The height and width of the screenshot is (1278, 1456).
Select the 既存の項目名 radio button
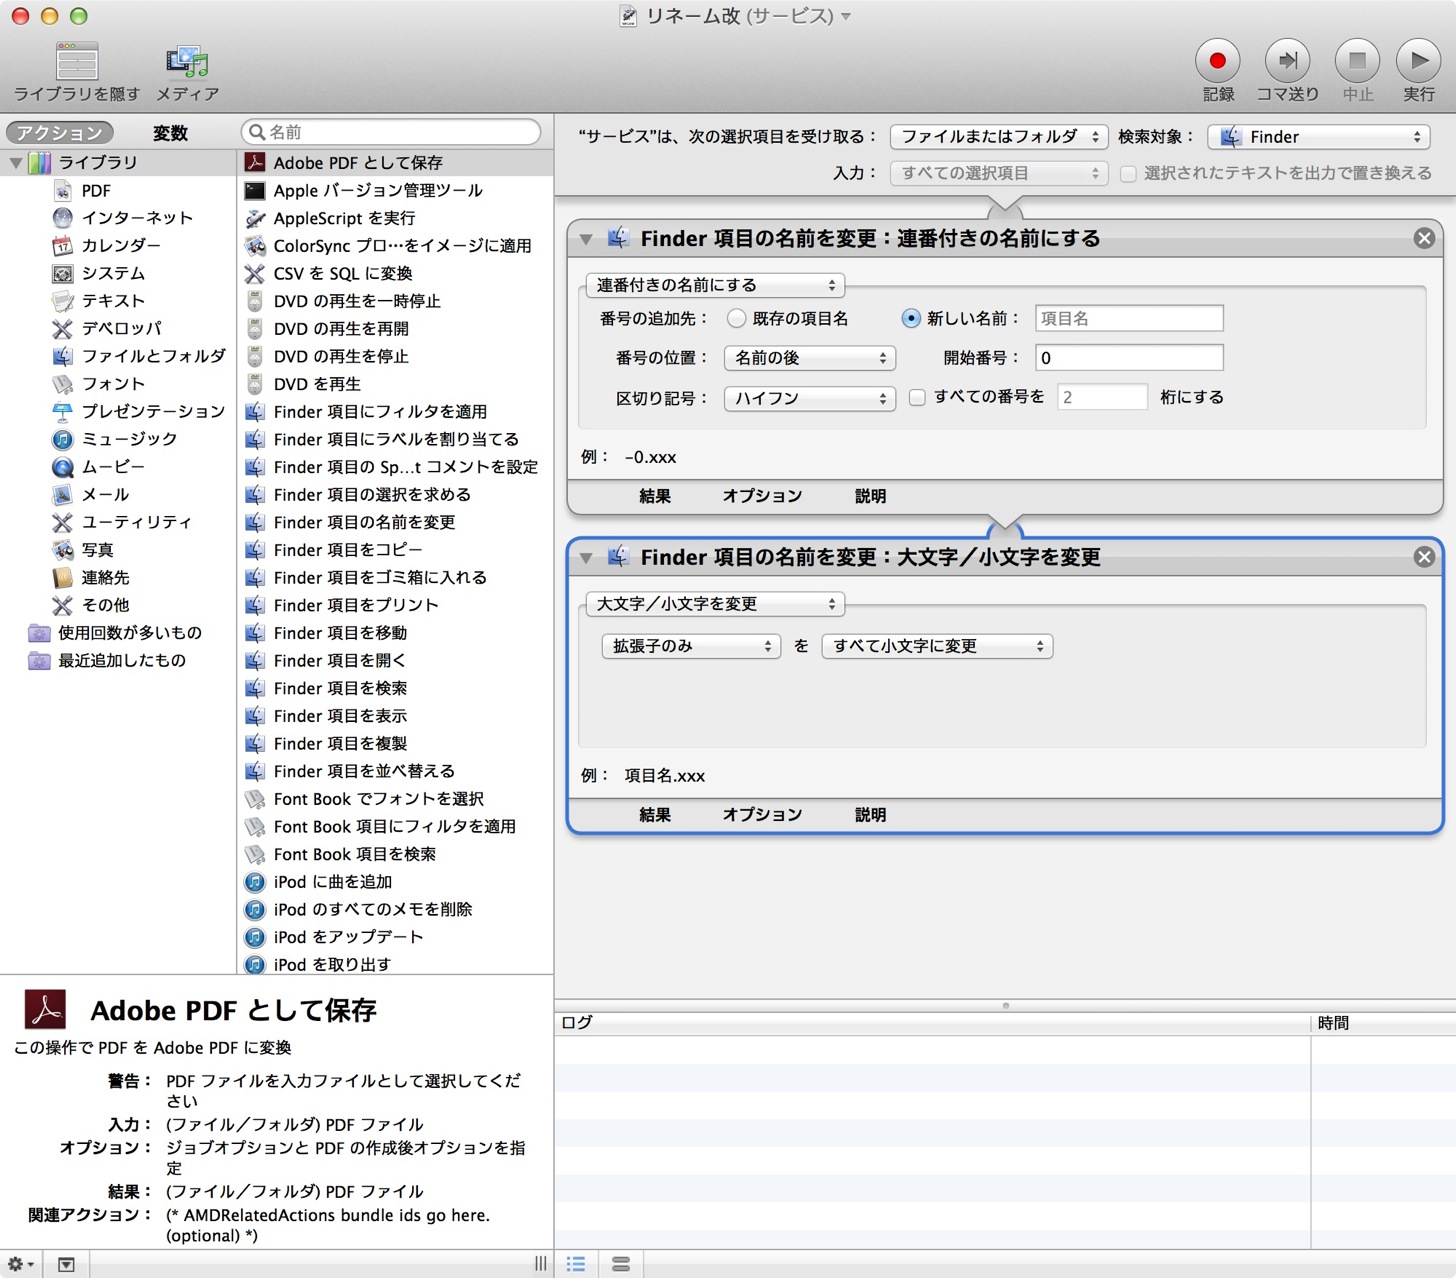pos(737,319)
